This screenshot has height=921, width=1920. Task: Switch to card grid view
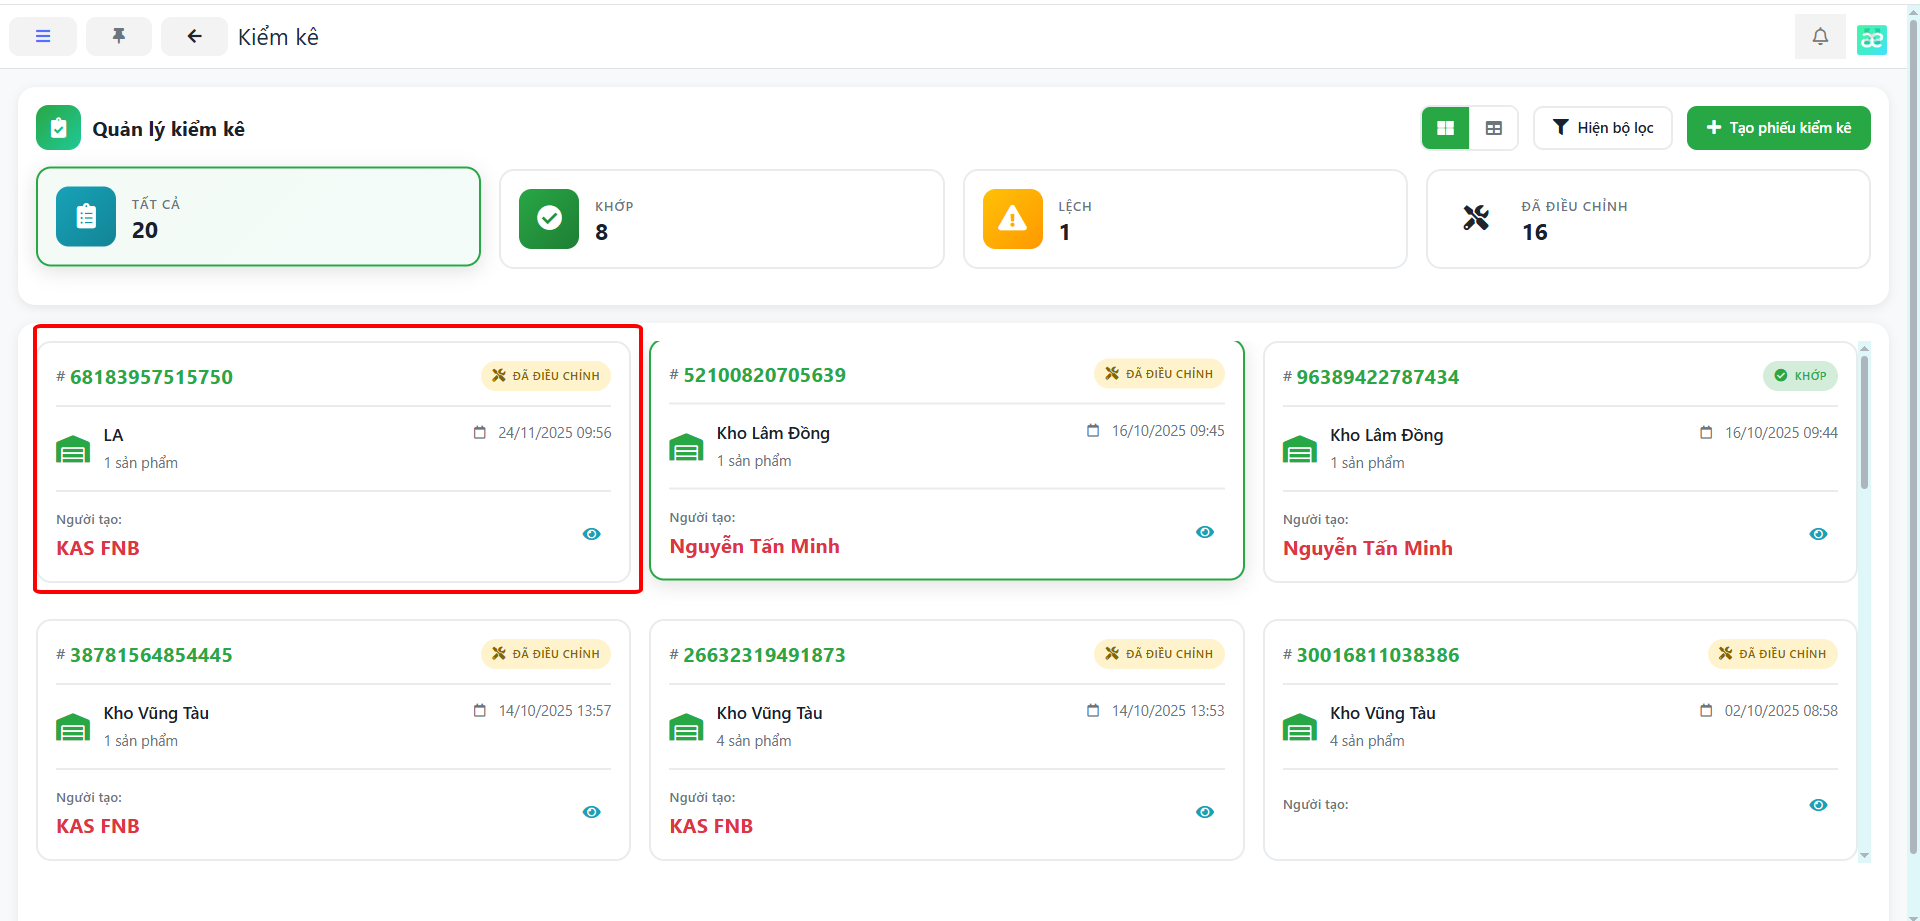[x=1445, y=128]
